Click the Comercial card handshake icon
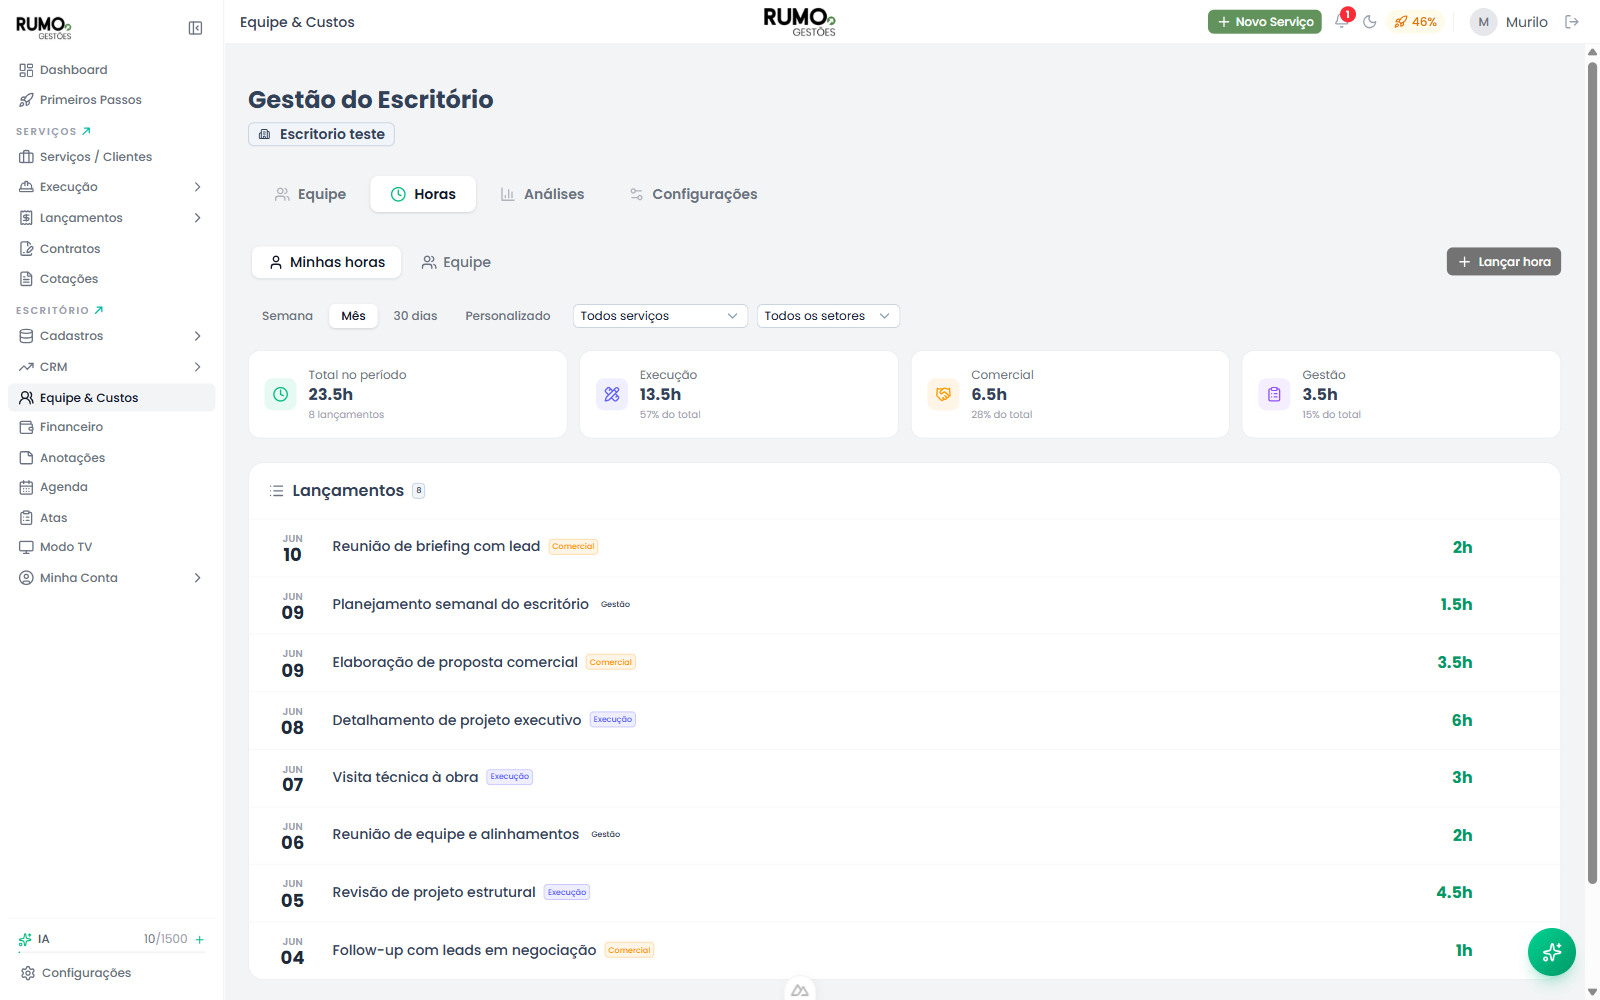 pos(943,394)
